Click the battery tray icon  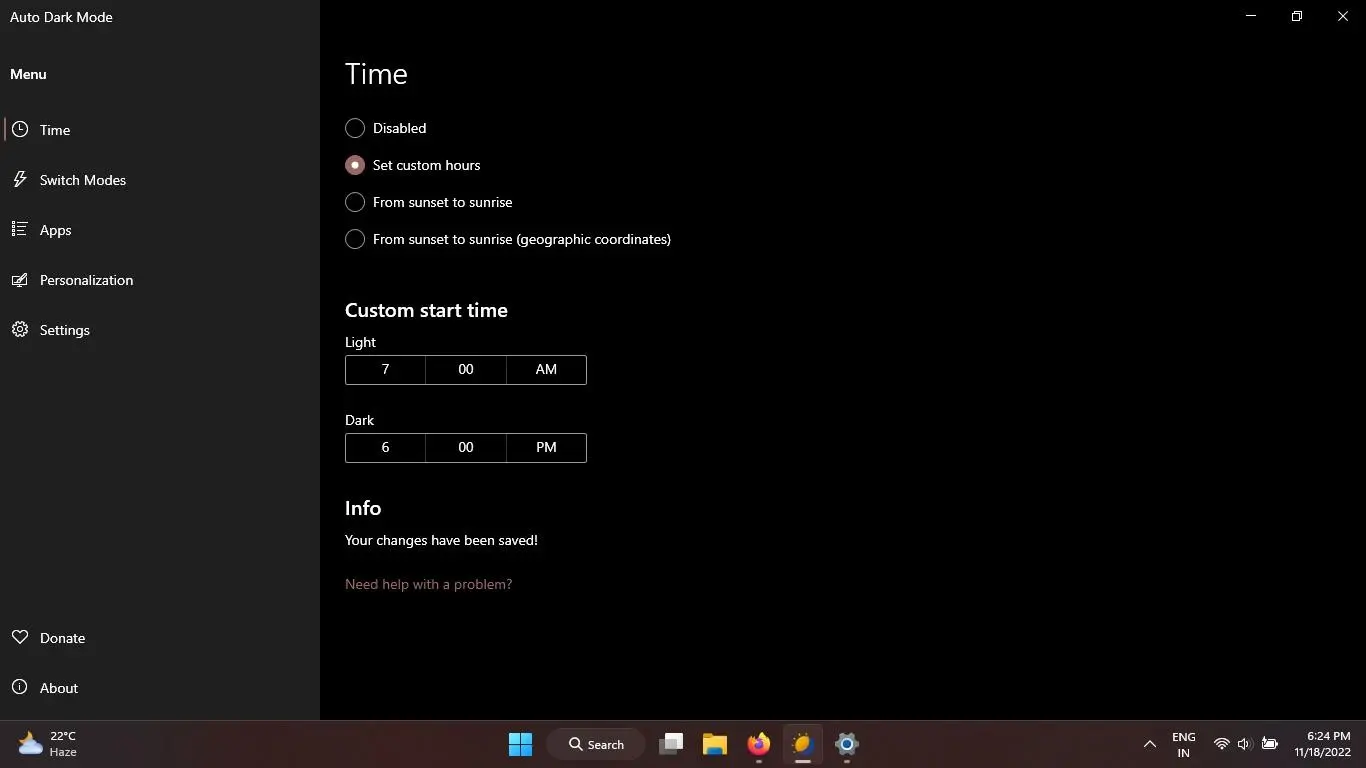point(1270,744)
